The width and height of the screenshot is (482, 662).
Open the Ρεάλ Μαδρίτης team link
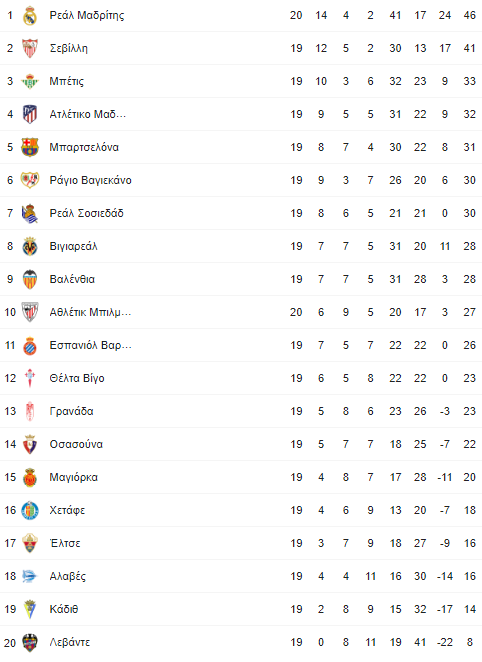(x=87, y=16)
